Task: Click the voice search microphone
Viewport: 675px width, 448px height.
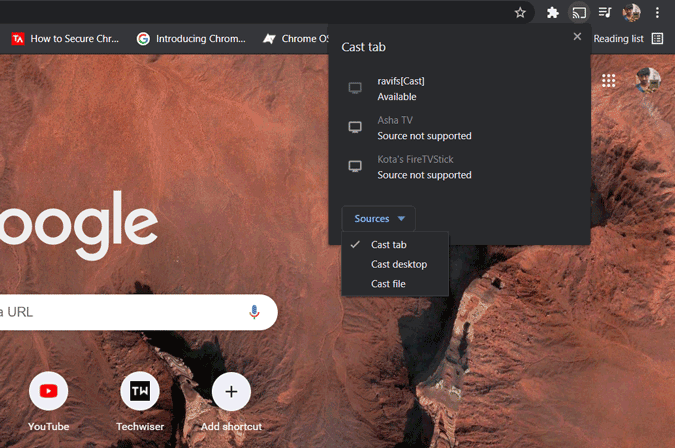Action: (x=254, y=312)
